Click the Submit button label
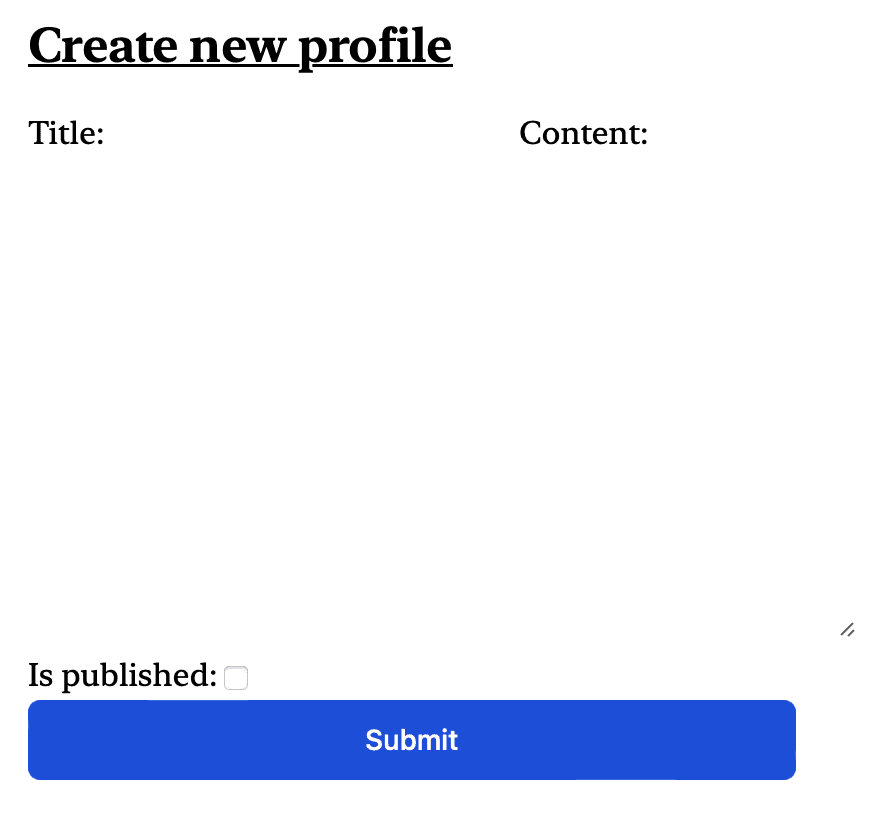880x816 pixels. point(411,740)
